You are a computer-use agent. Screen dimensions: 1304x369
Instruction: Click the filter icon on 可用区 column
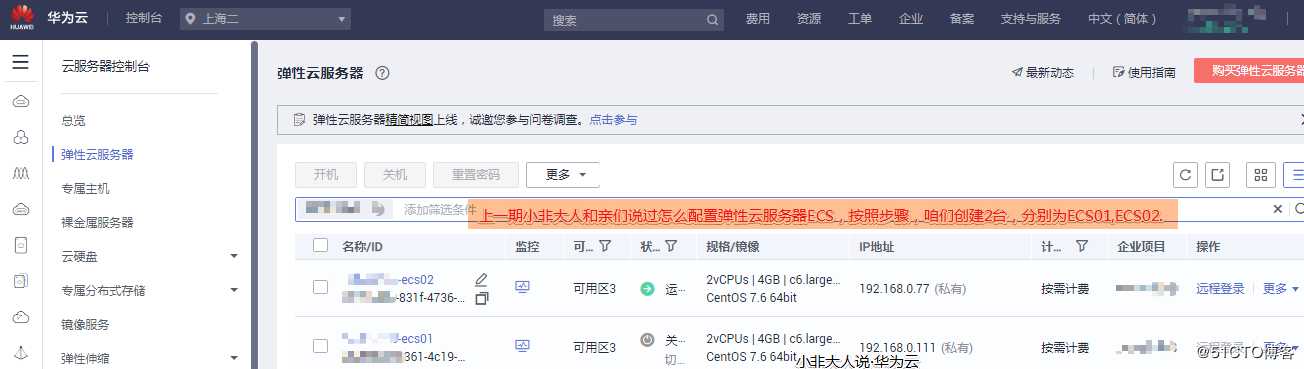coord(605,246)
